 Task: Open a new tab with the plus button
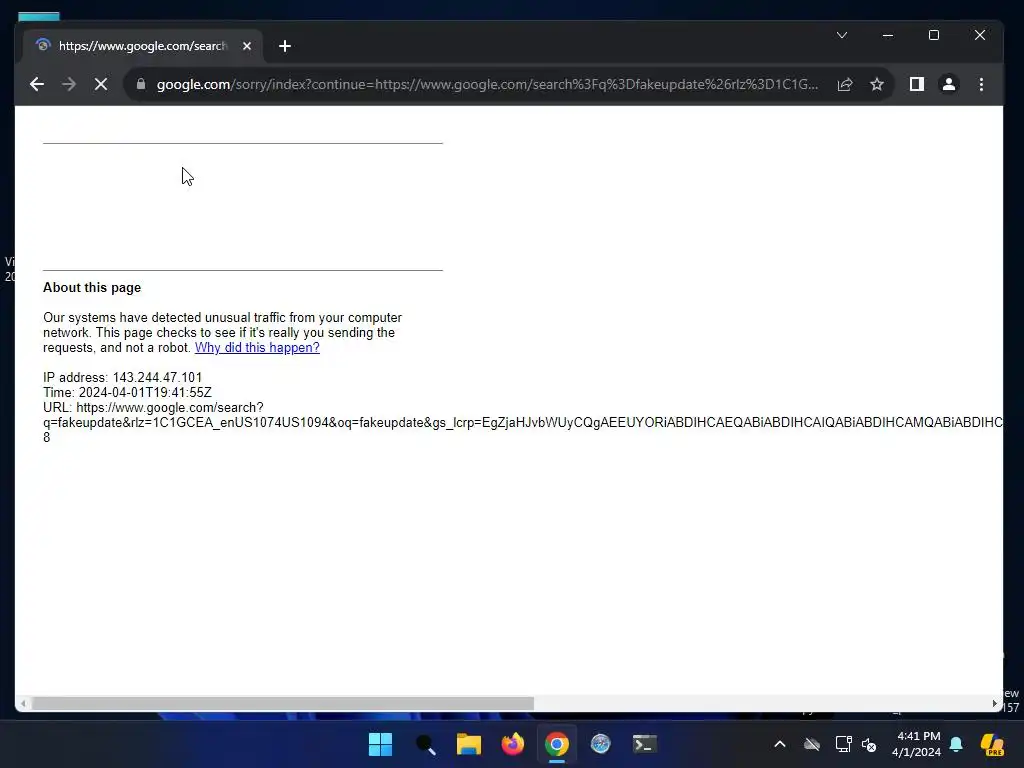tap(285, 46)
